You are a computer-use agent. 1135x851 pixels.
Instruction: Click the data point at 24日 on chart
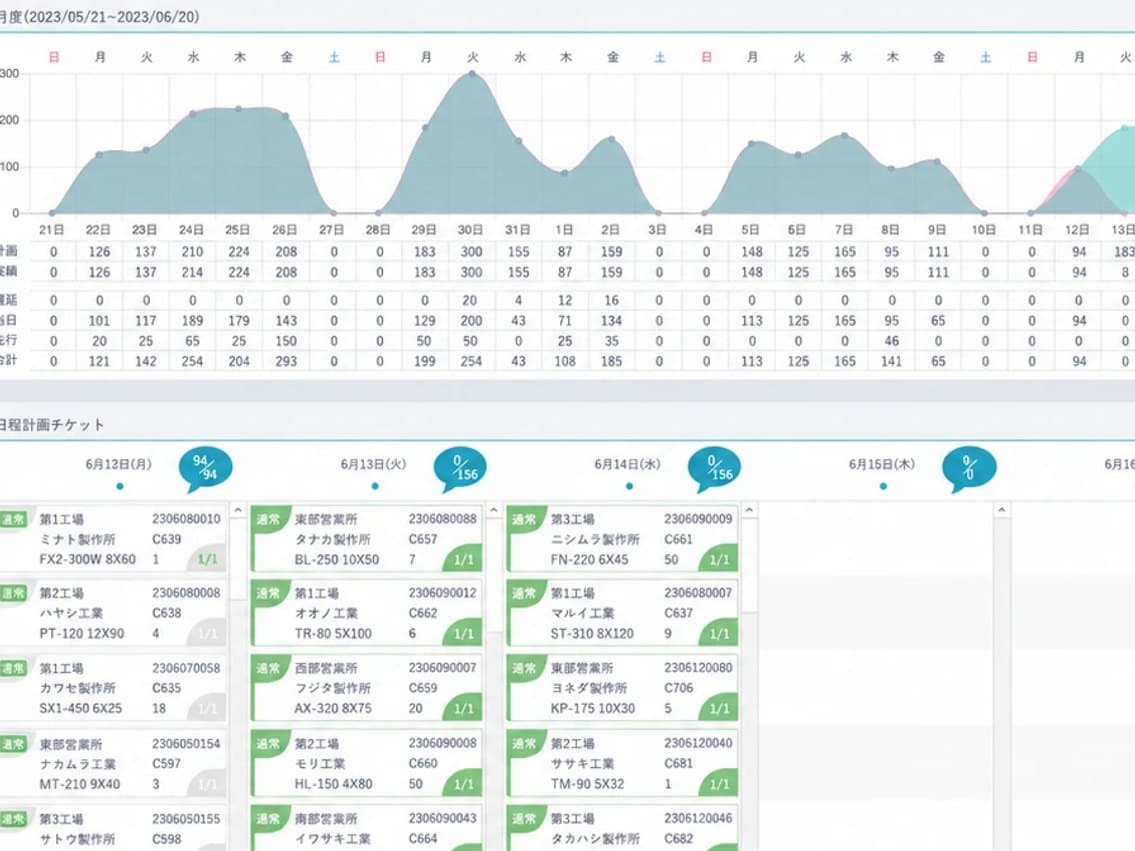pyautogui.click(x=193, y=114)
